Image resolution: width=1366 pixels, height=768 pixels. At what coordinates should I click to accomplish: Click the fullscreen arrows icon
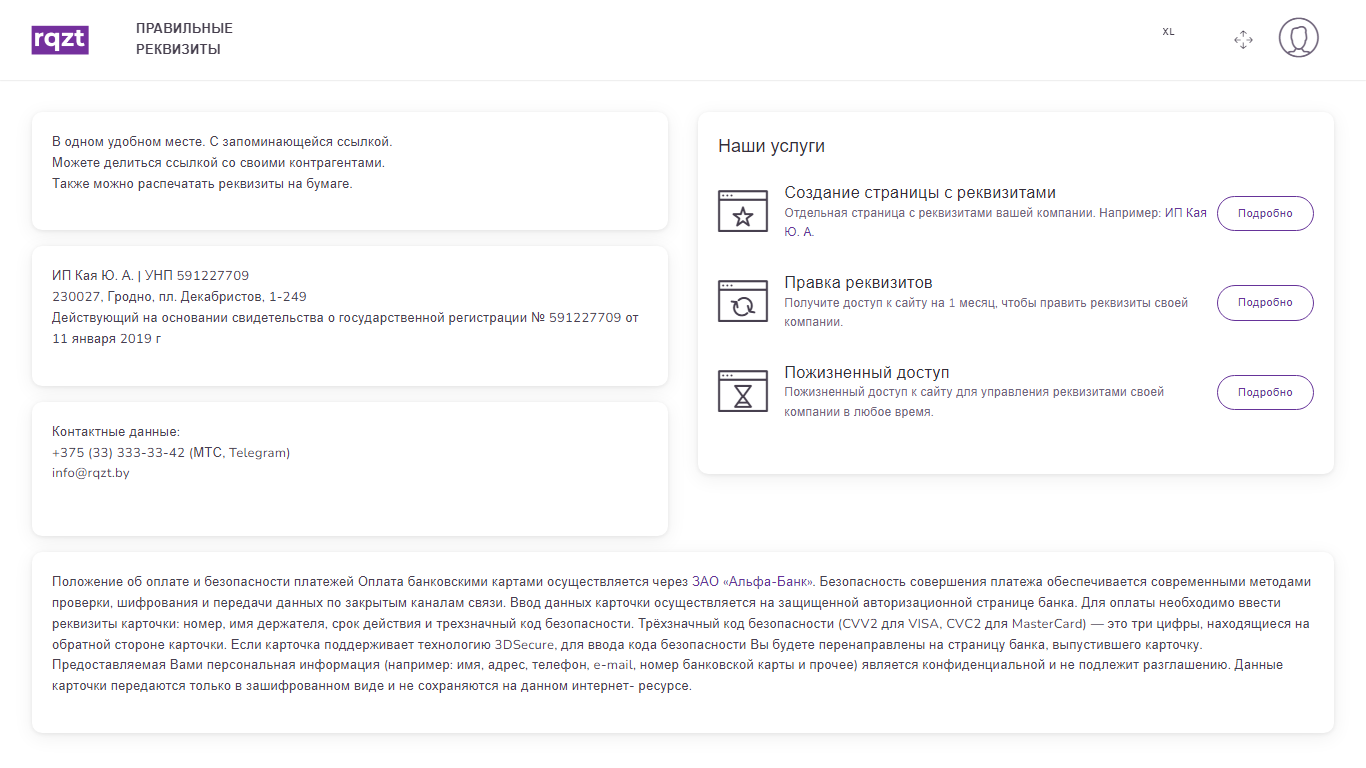pyautogui.click(x=1243, y=40)
